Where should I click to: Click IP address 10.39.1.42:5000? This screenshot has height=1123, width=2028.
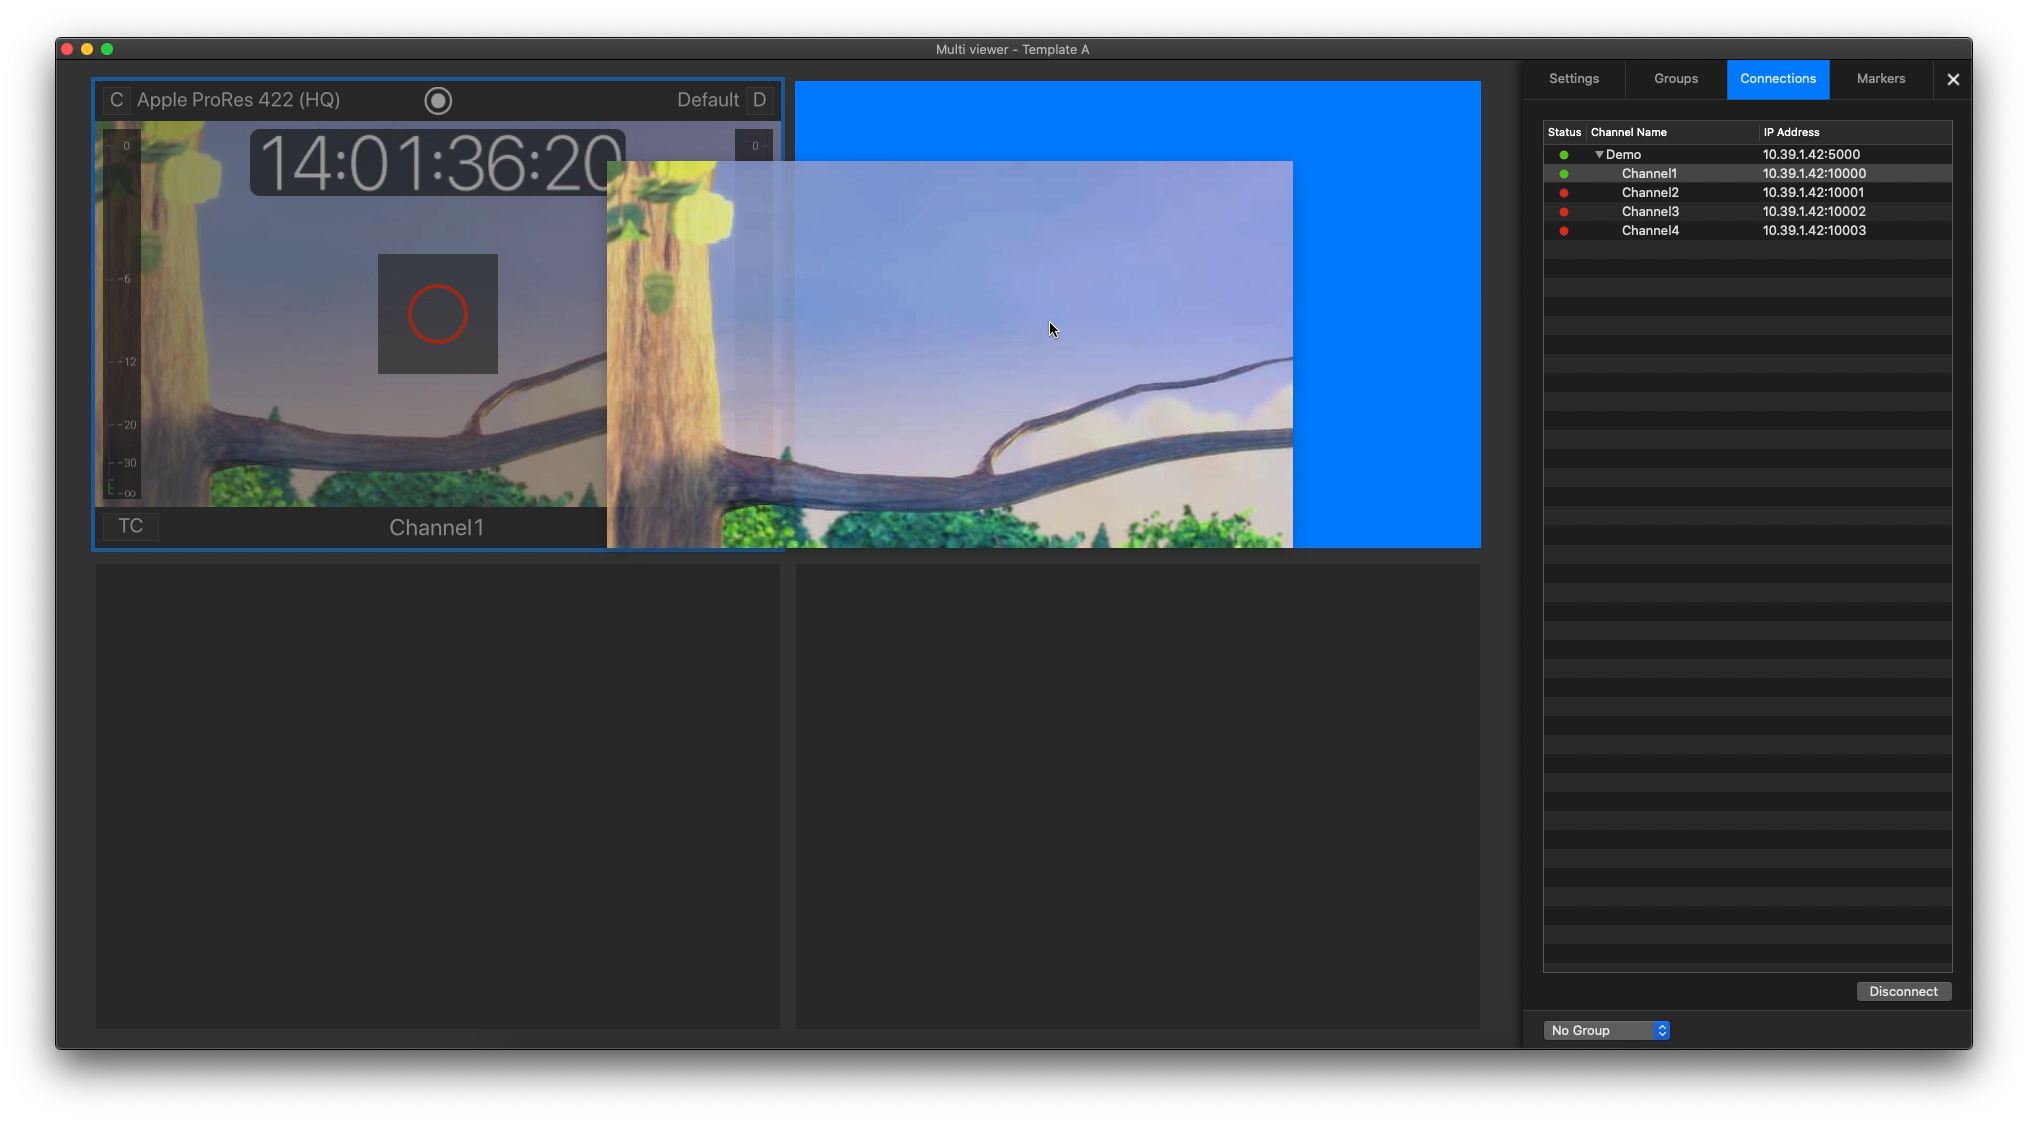pyautogui.click(x=1811, y=155)
